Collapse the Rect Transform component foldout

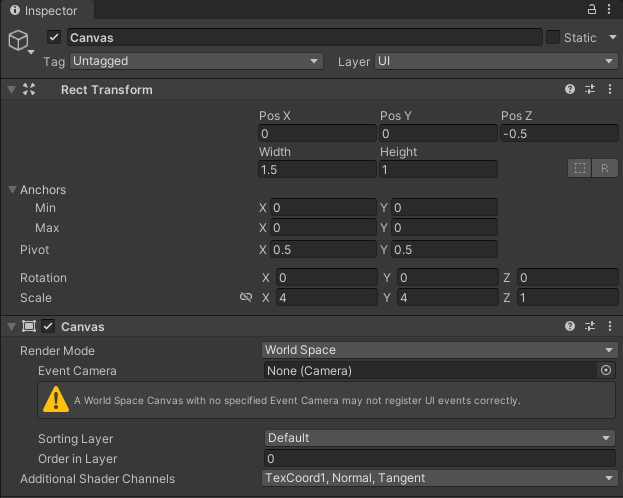pyautogui.click(x=12, y=89)
